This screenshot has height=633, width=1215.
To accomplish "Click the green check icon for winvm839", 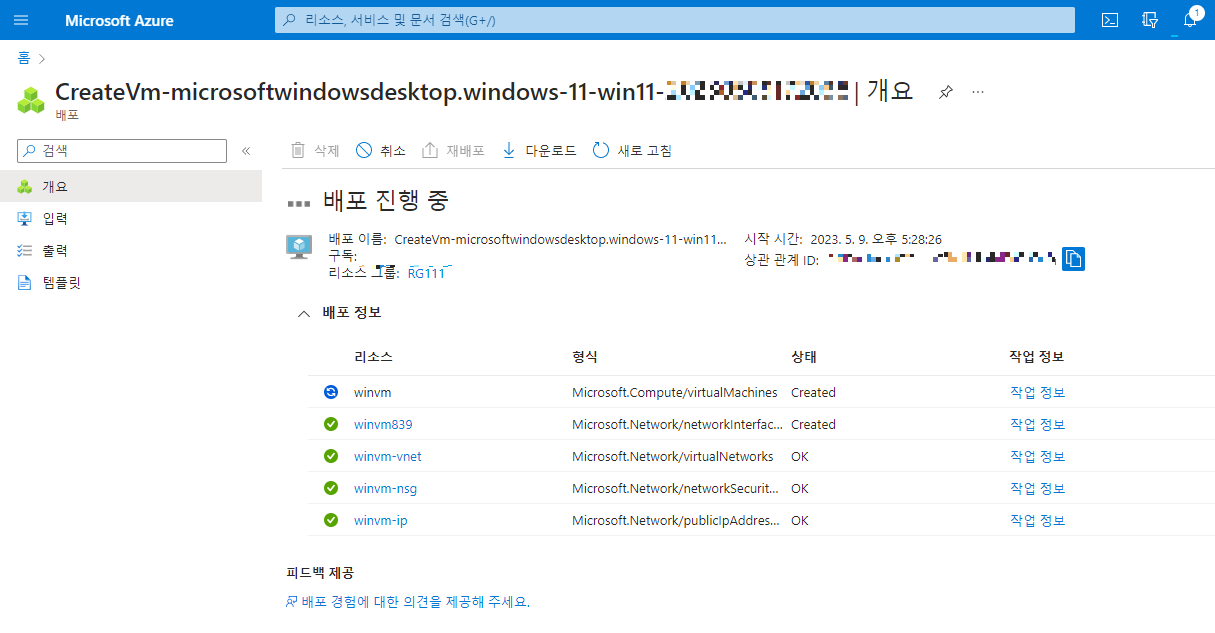I will [x=331, y=424].
